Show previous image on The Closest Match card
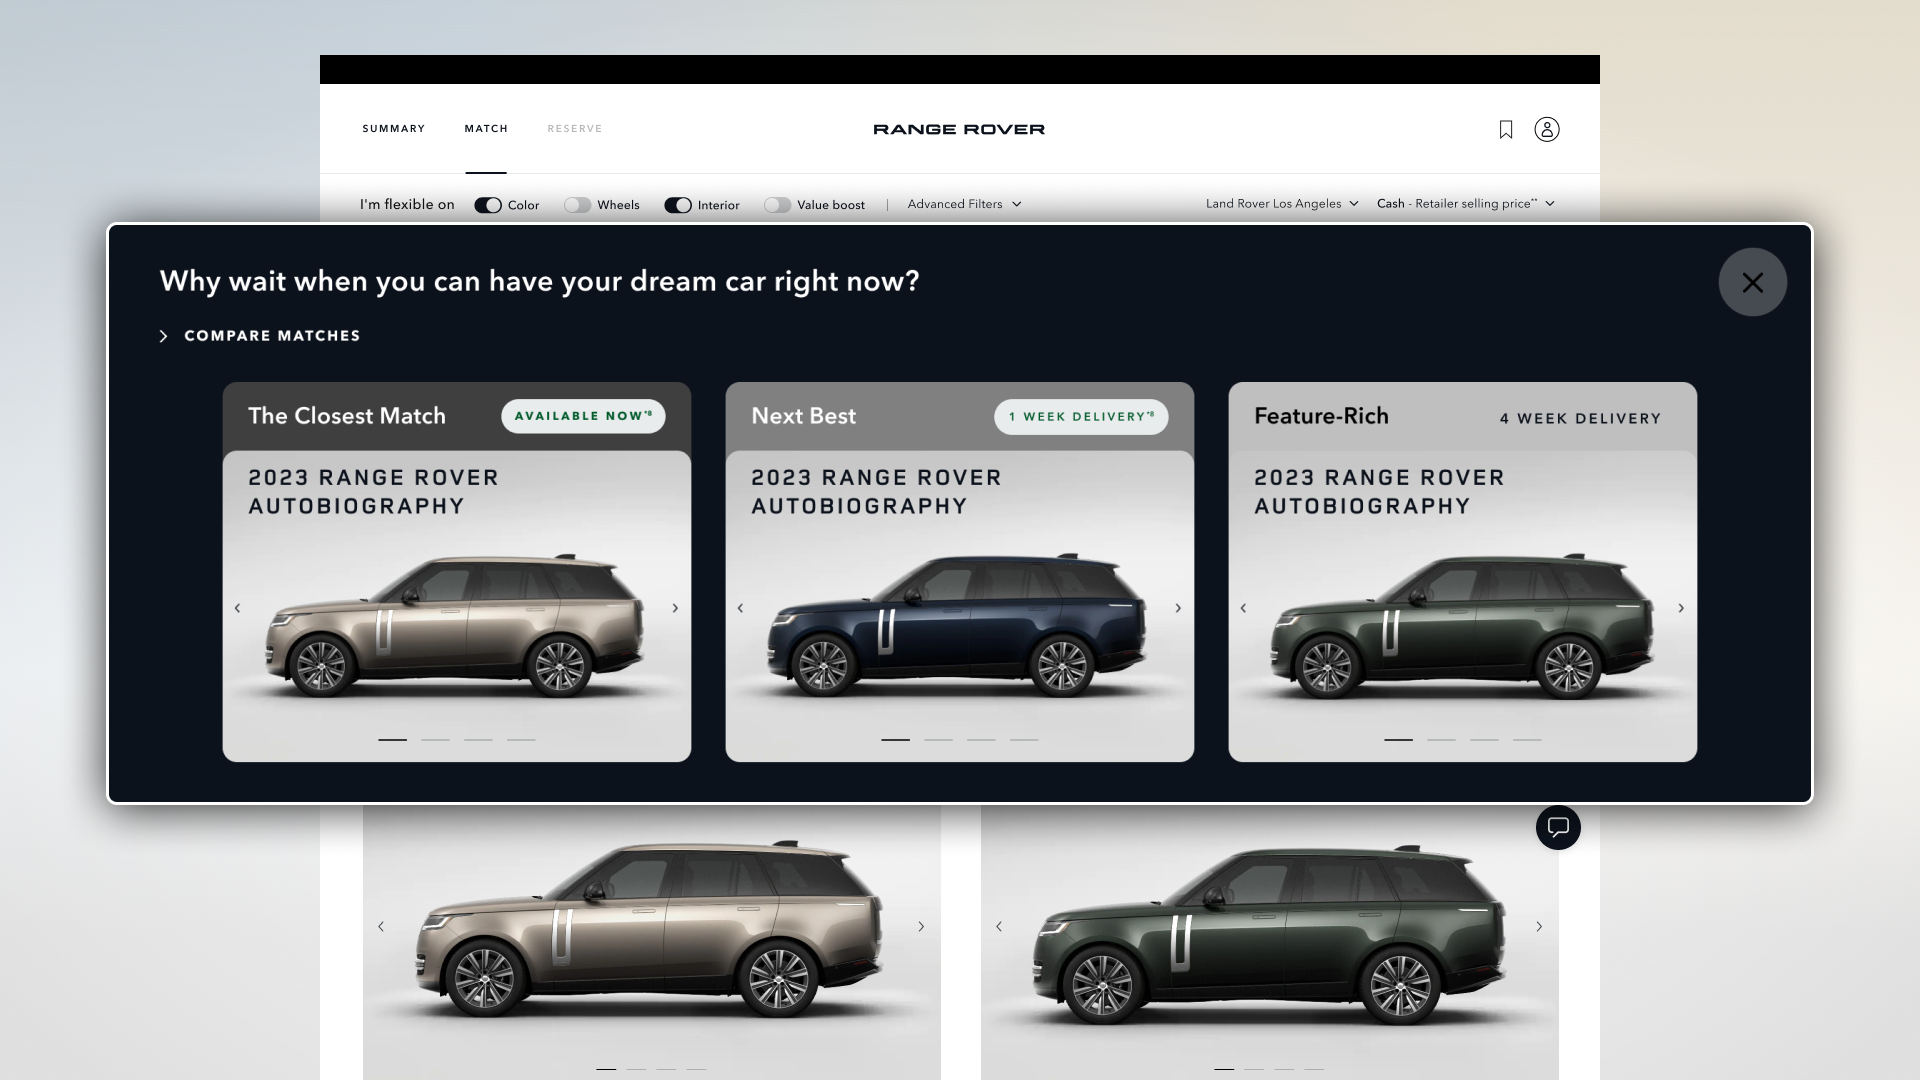This screenshot has width=1920, height=1080. click(x=237, y=608)
